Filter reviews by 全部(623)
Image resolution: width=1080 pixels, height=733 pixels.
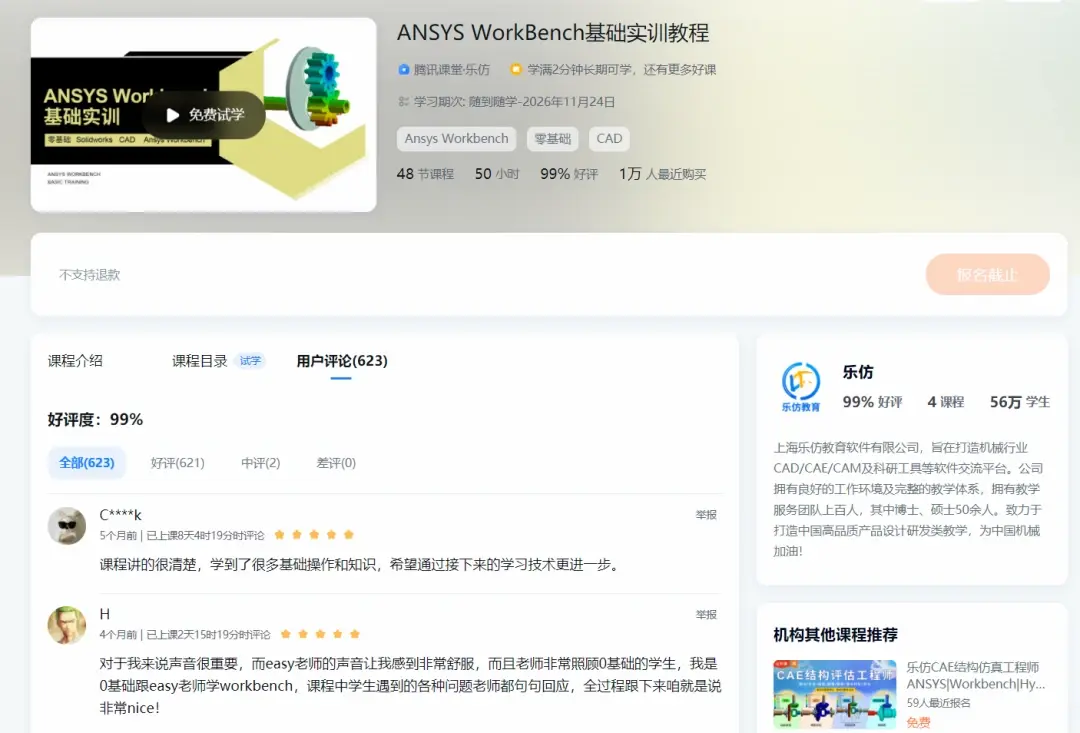point(87,463)
